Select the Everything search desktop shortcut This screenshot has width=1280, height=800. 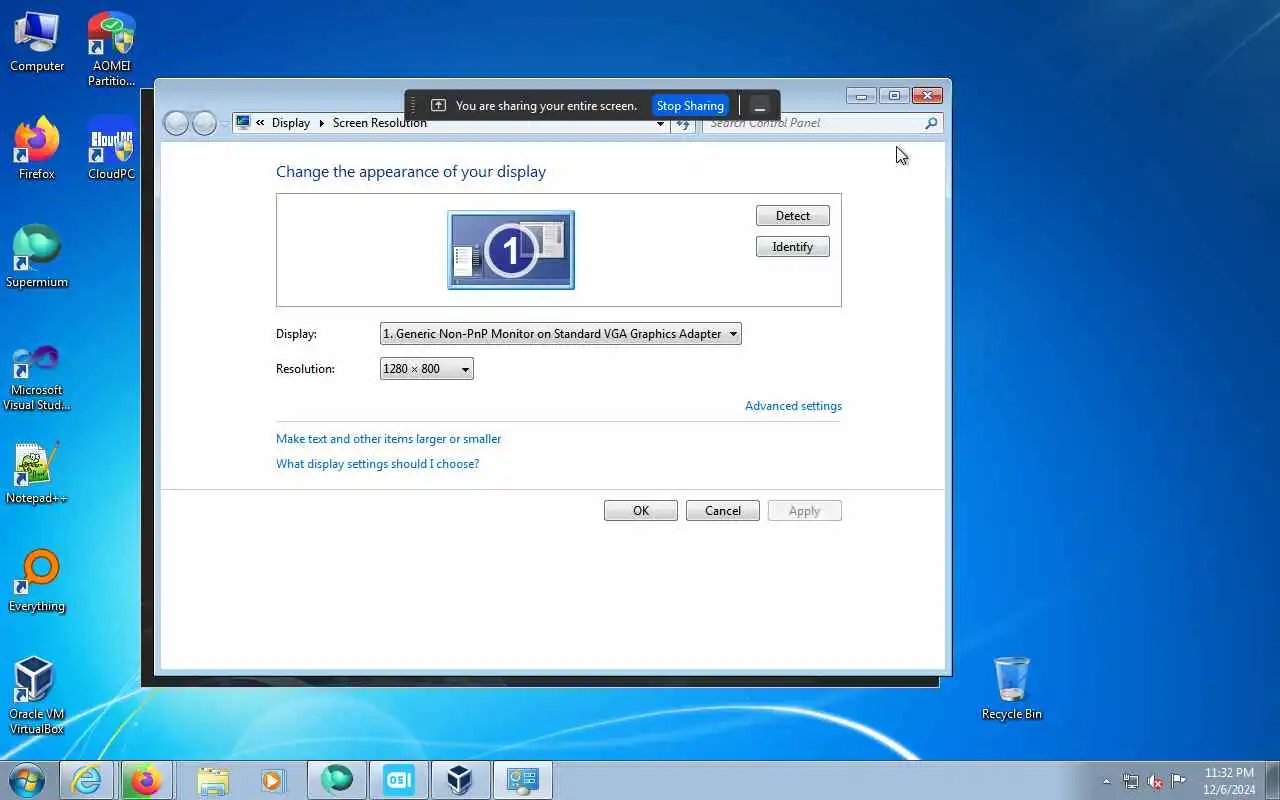point(37,582)
